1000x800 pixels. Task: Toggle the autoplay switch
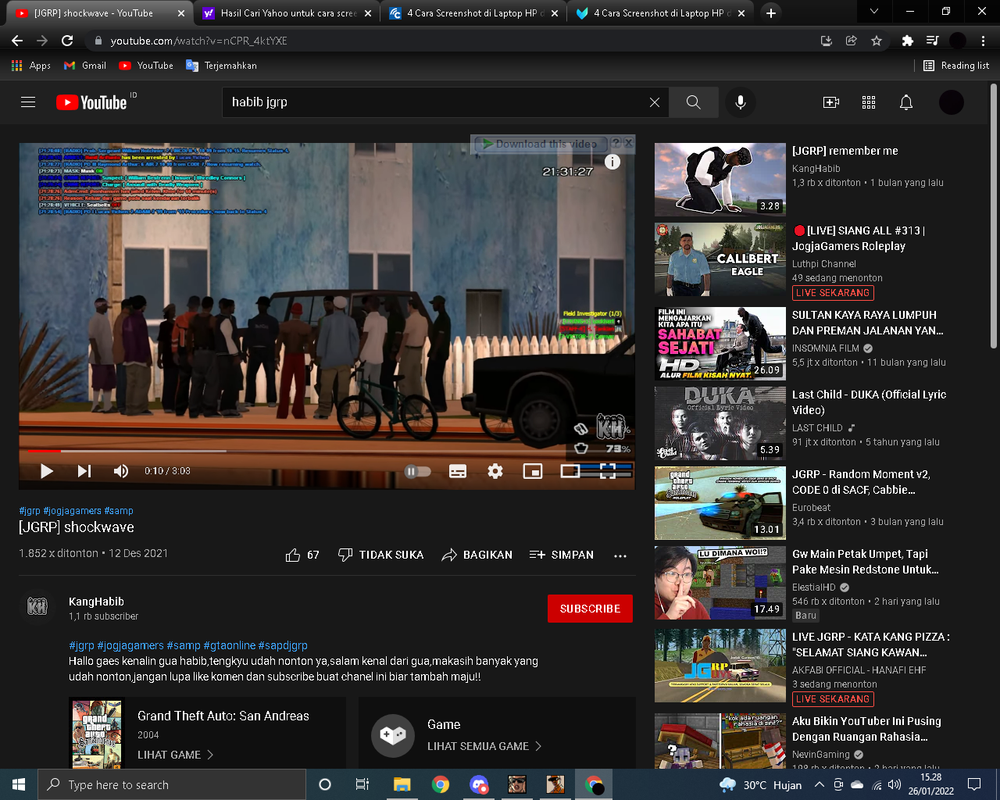click(417, 471)
